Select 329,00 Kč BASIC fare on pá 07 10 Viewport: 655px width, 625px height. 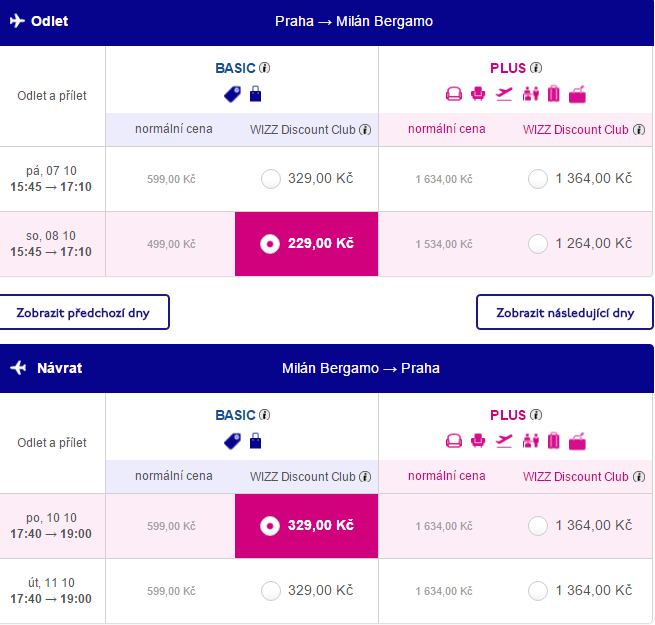click(271, 179)
